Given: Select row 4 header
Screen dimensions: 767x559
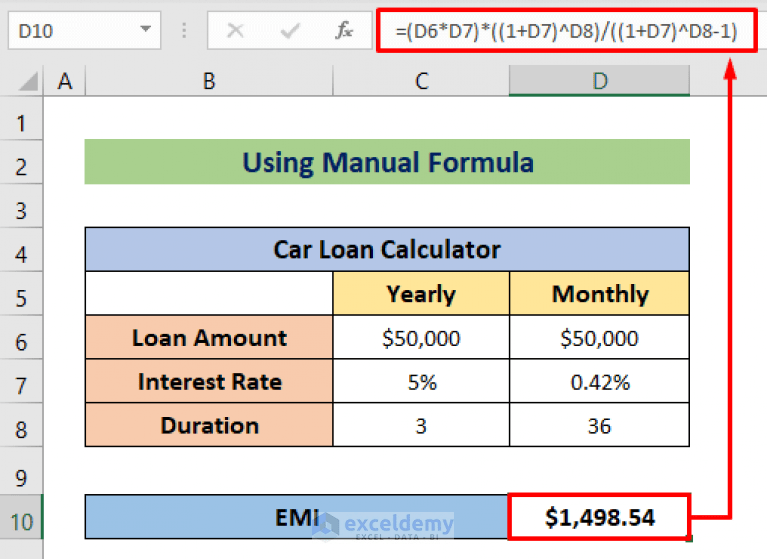Looking at the screenshot, I should (21, 250).
